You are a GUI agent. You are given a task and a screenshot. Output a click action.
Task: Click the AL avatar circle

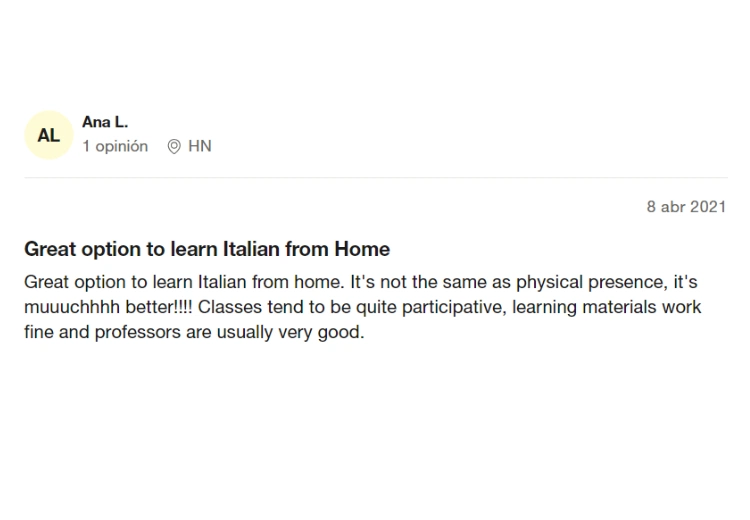coord(48,135)
